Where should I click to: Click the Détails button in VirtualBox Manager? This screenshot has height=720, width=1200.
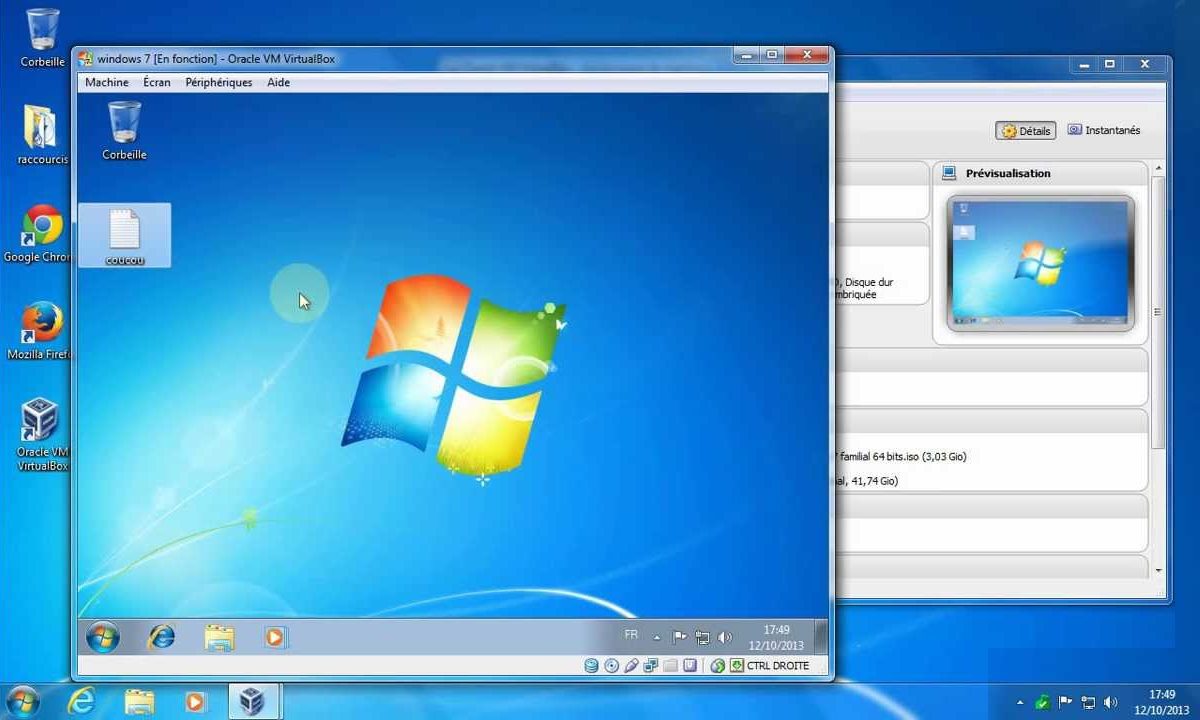click(1026, 131)
